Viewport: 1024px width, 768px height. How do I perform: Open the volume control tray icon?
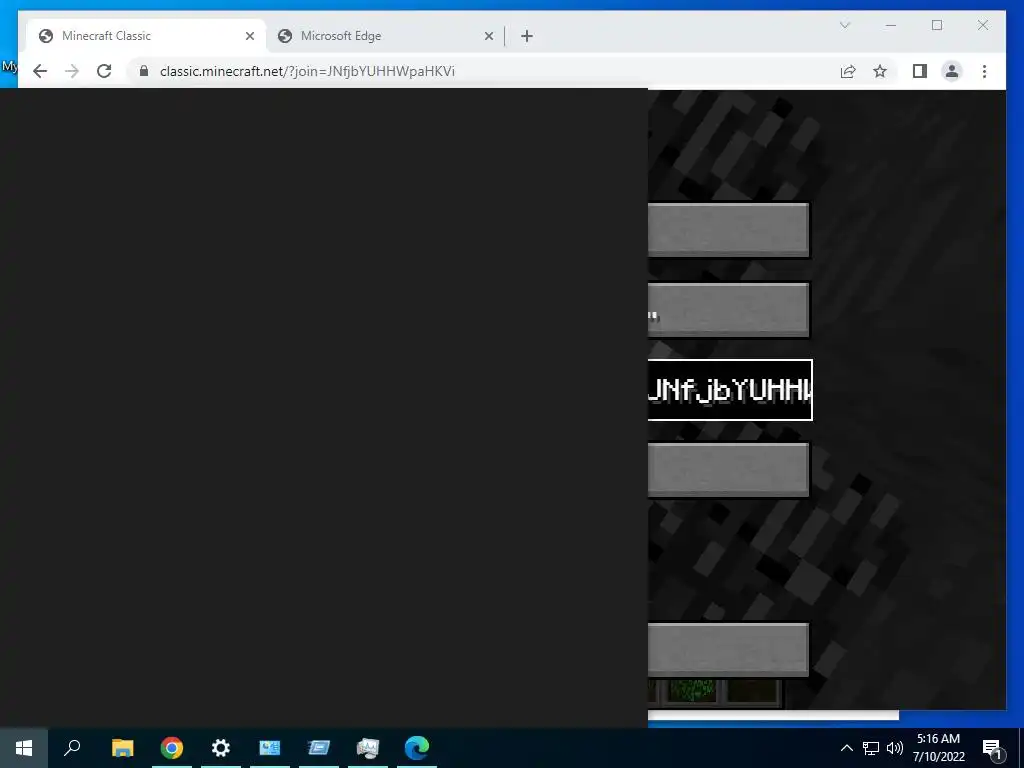[x=895, y=748]
